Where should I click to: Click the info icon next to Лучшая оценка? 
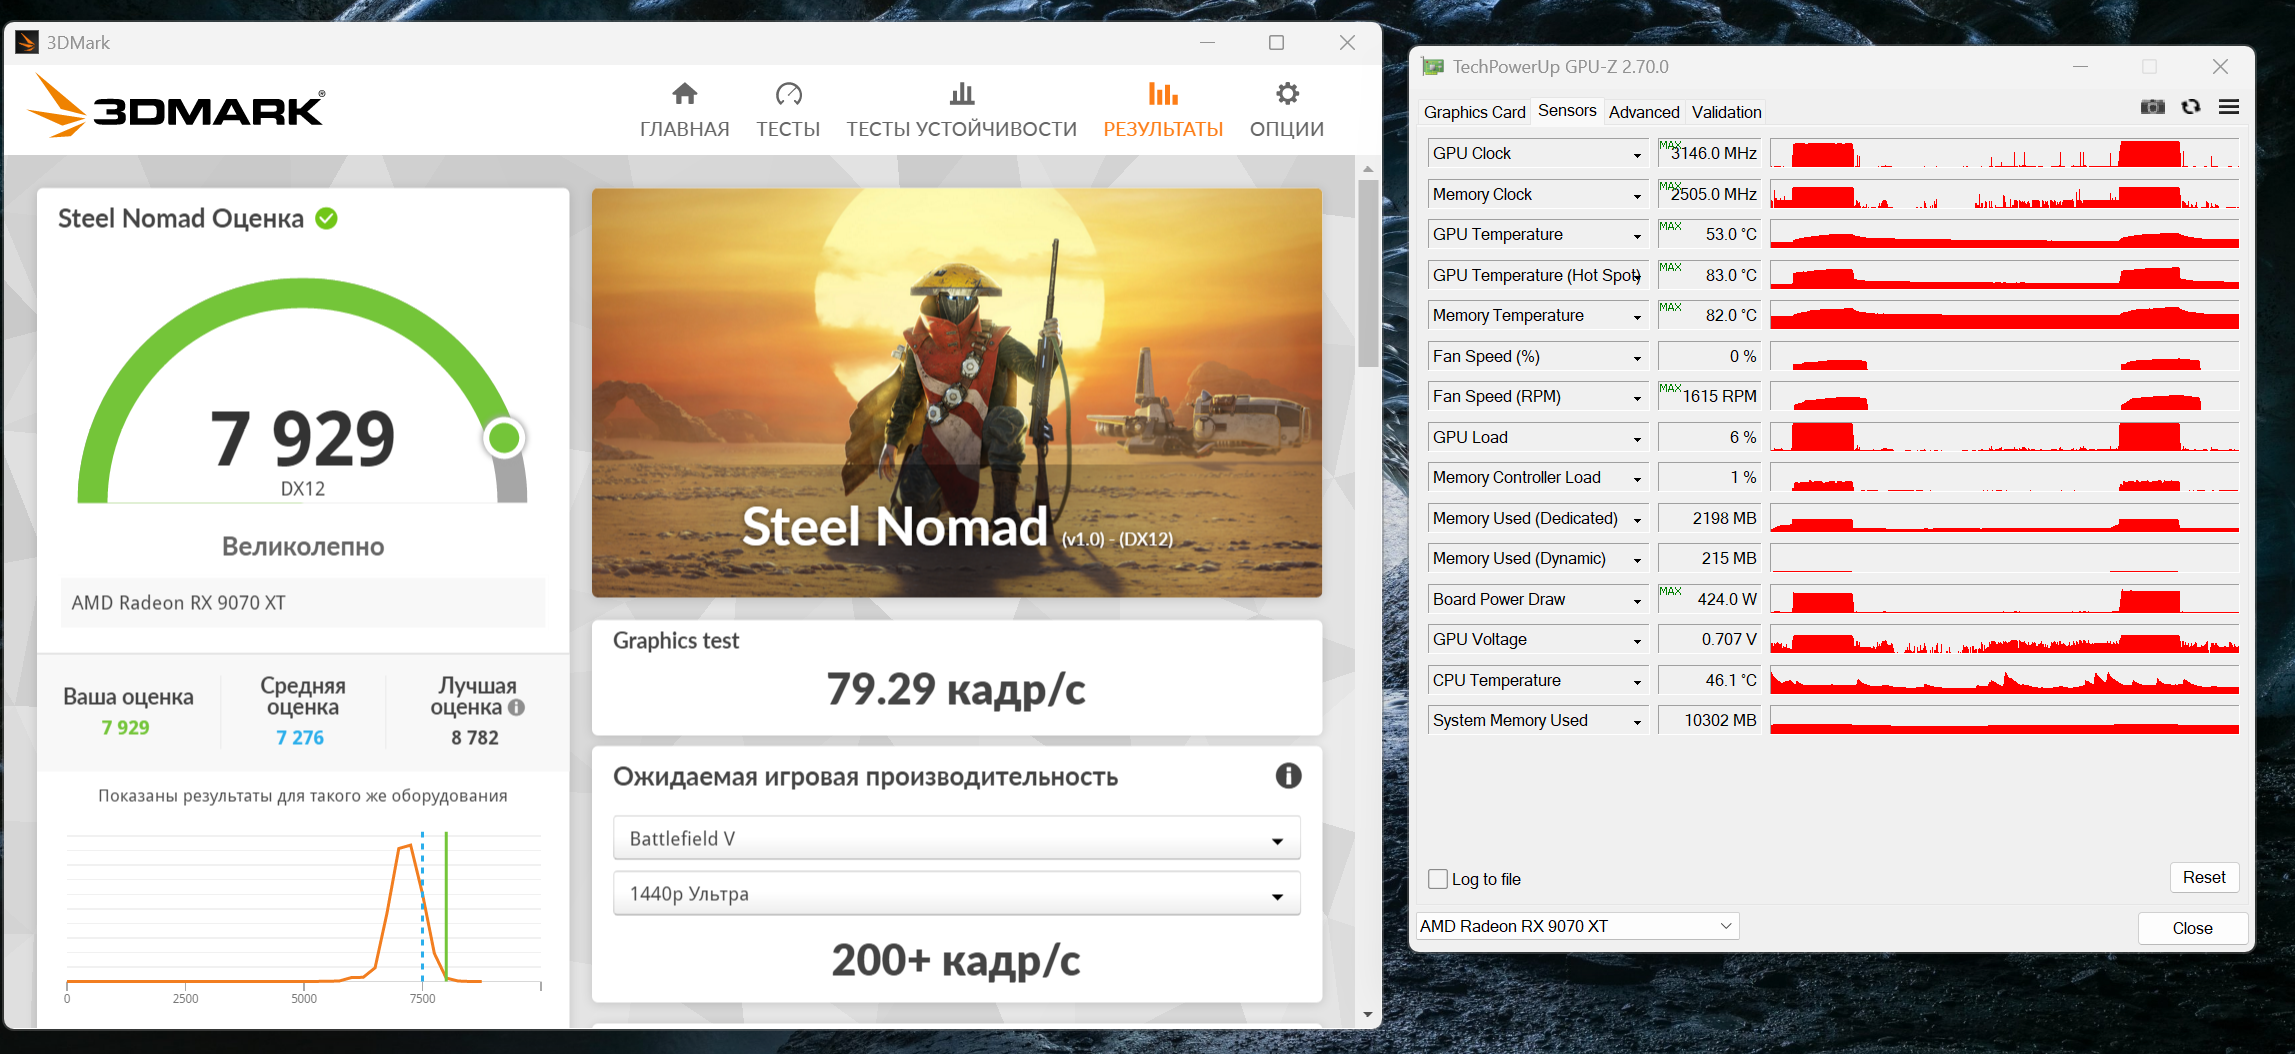[516, 707]
